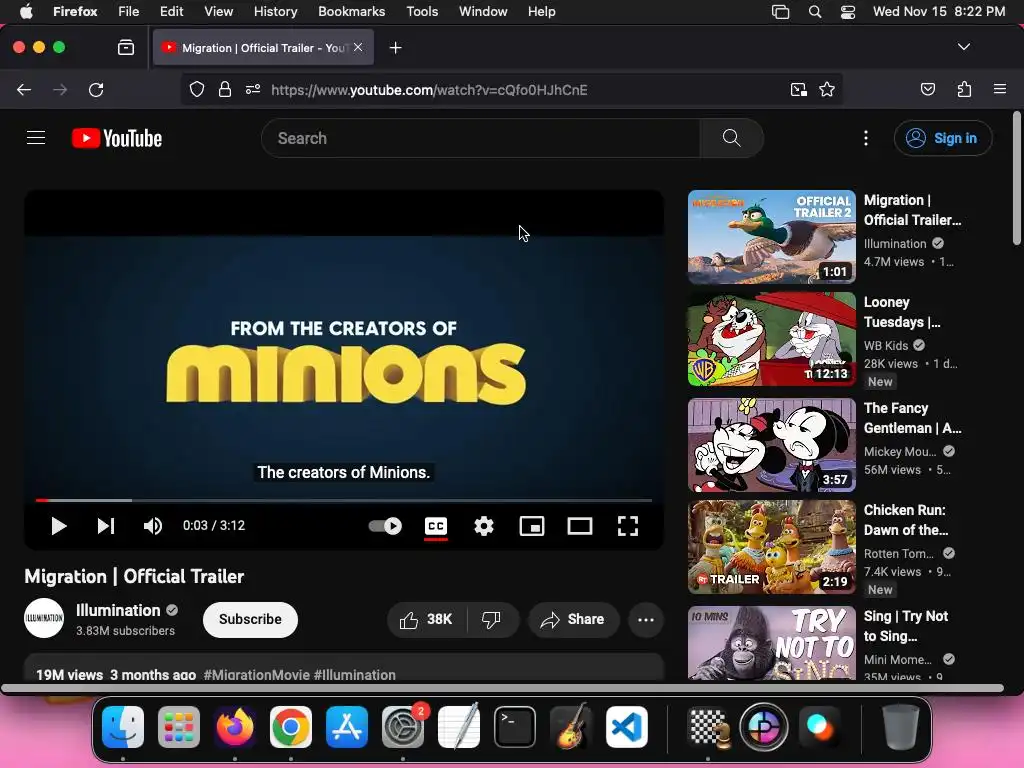Skip to the next video

tap(106, 526)
